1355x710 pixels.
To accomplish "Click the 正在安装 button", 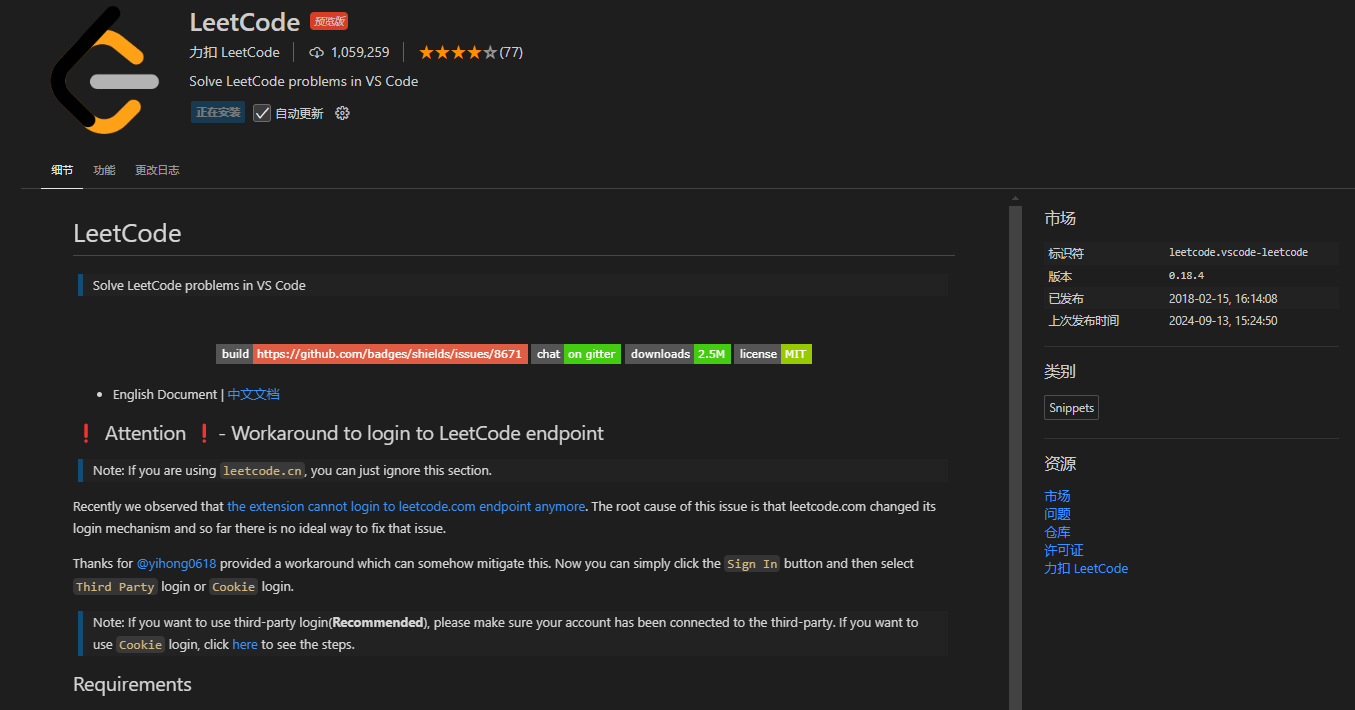I will coord(218,113).
